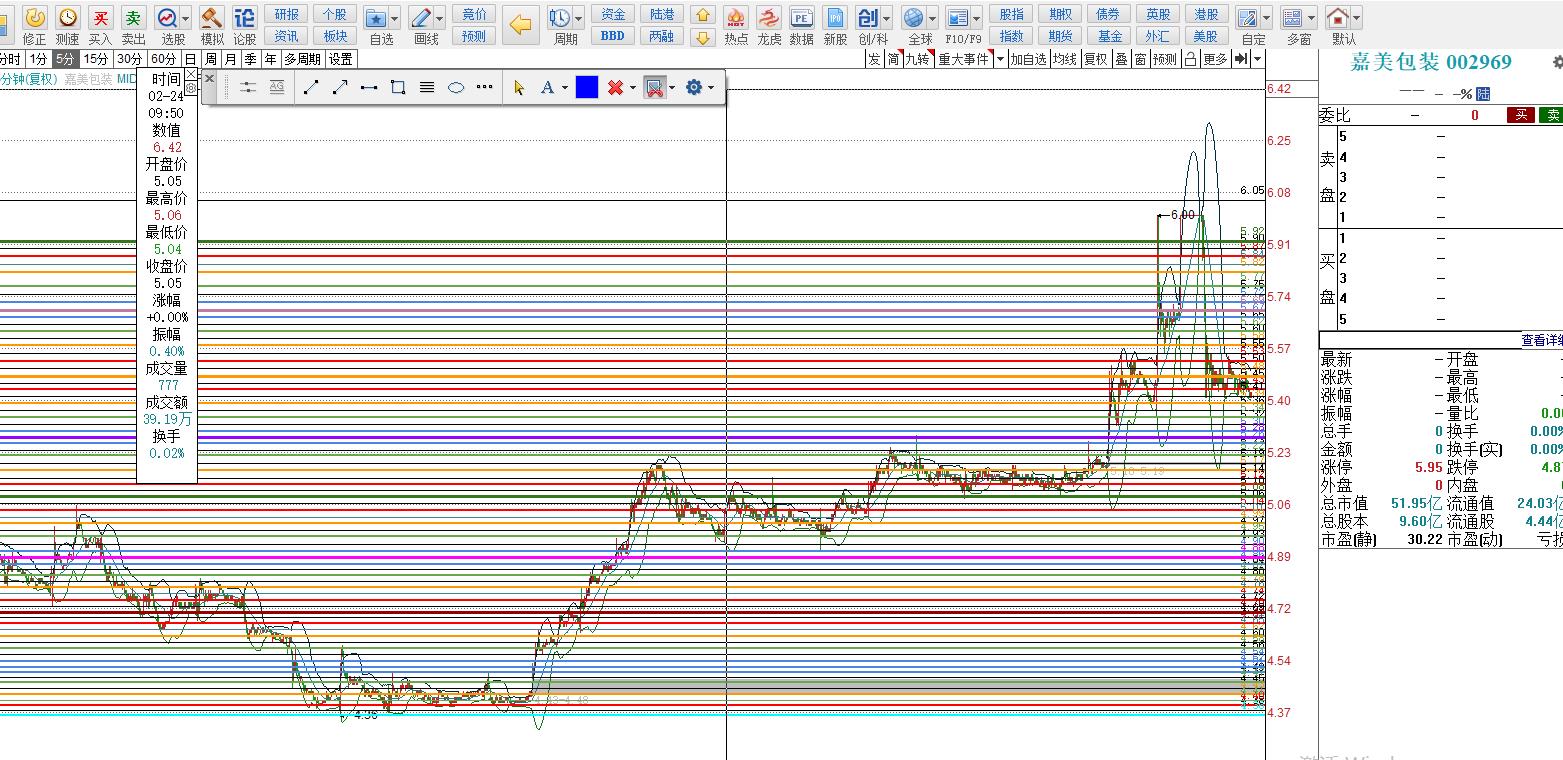1563x760 pixels.
Task: Click the blue color swatch
Action: 587,88
